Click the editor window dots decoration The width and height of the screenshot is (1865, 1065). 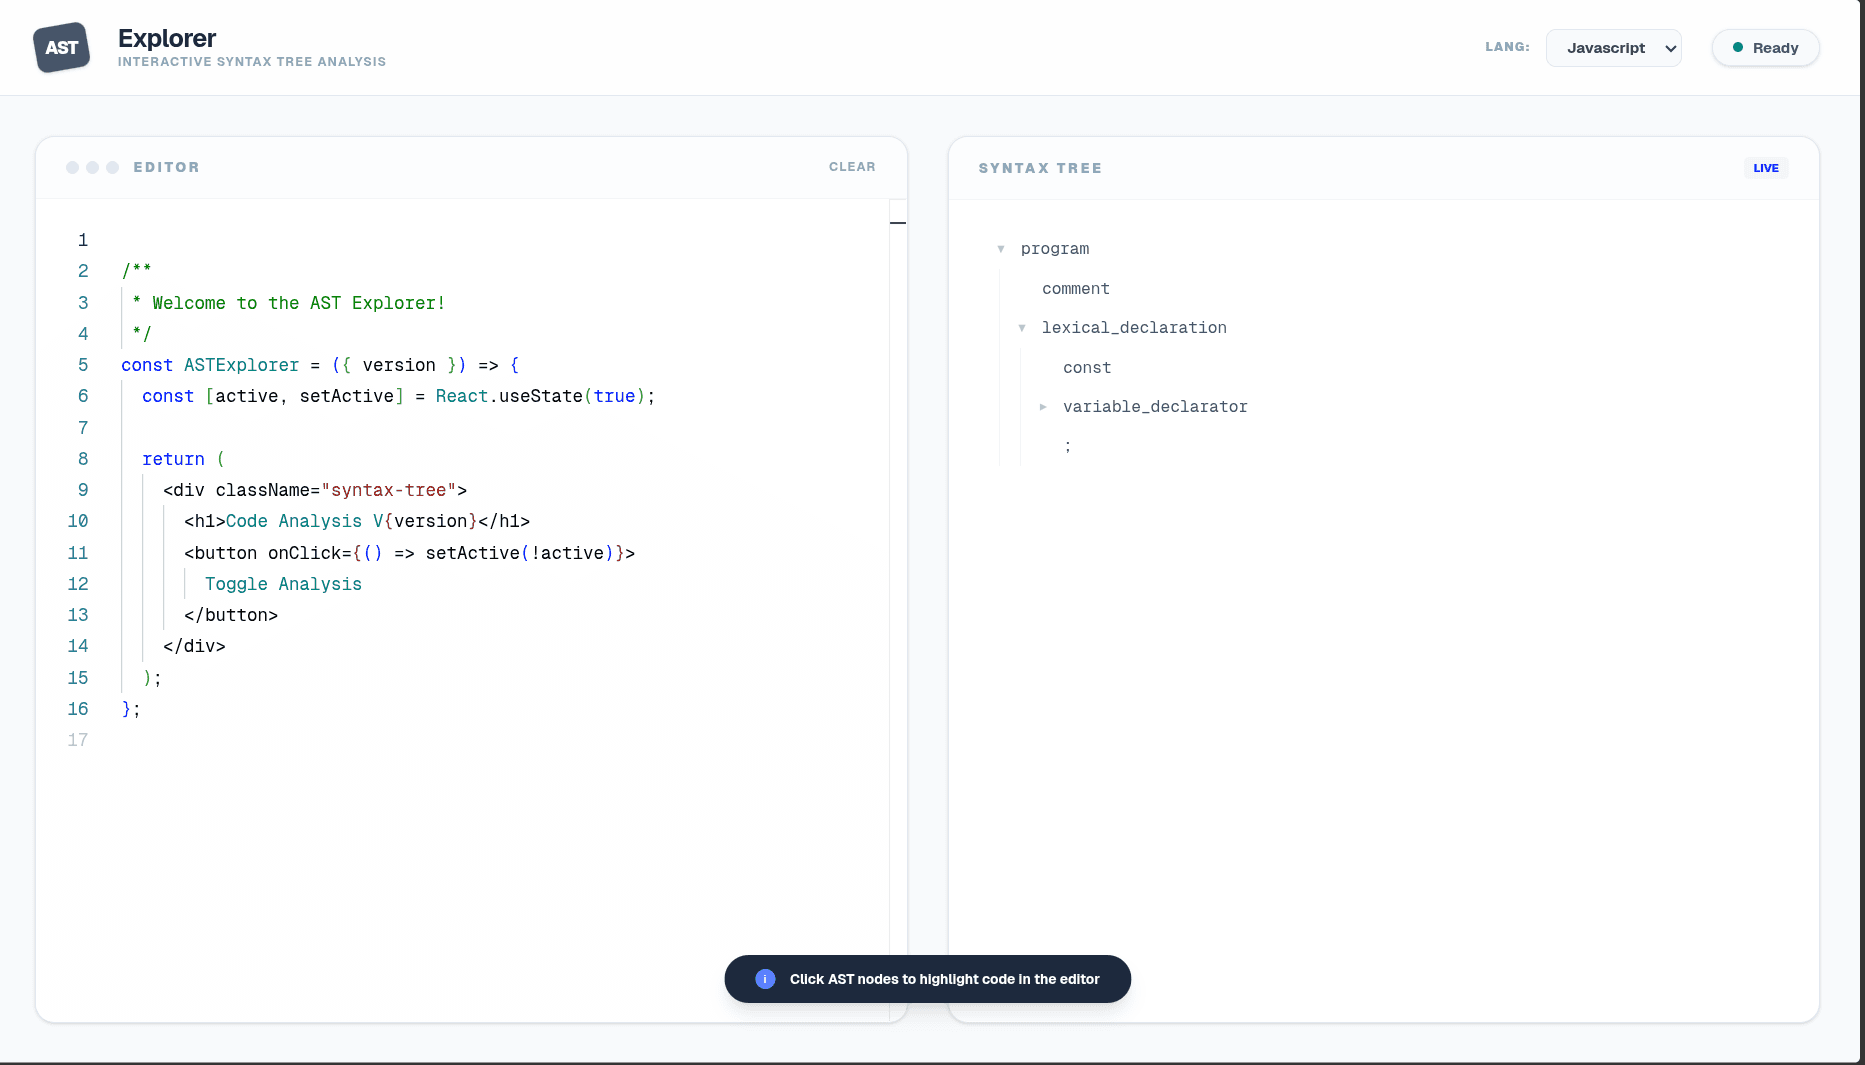tap(92, 167)
